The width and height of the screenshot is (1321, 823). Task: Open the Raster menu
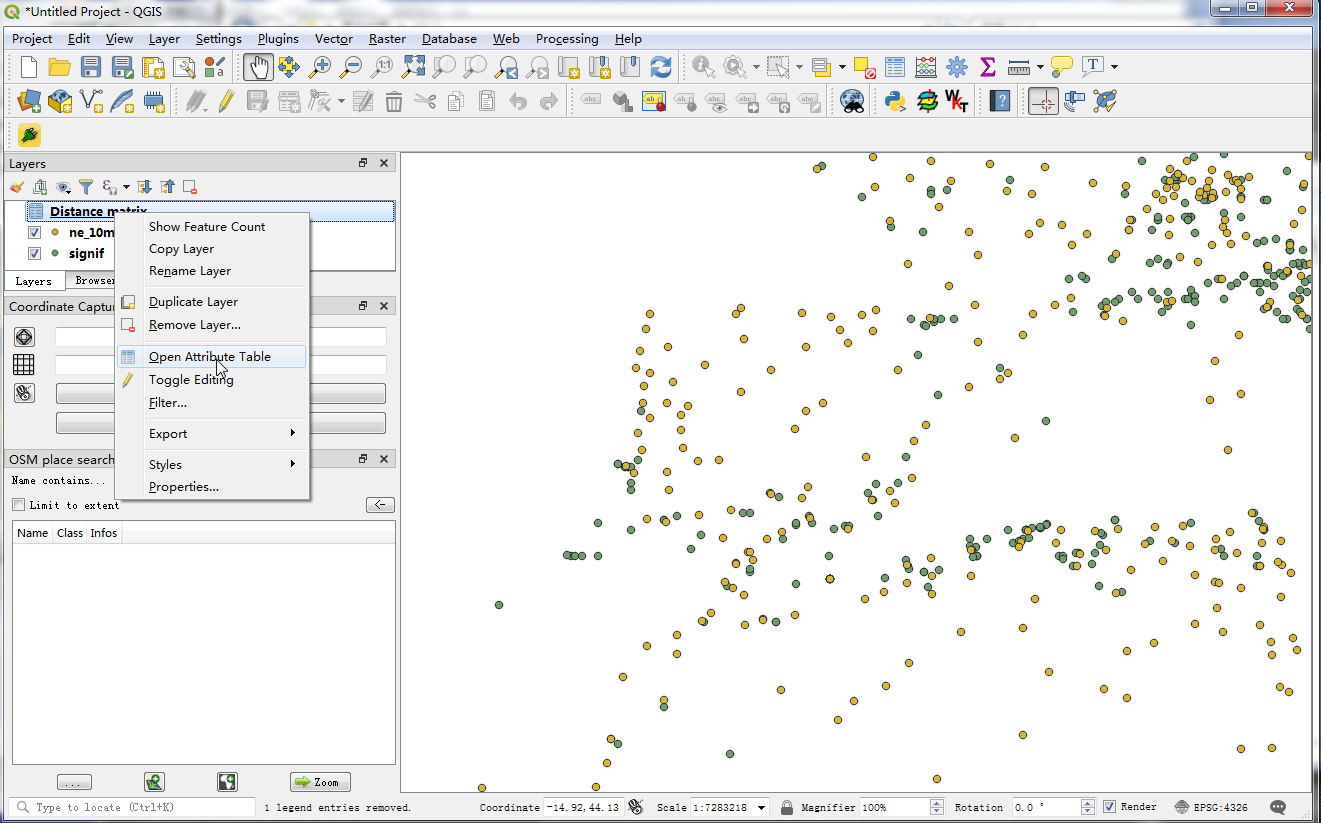tap(387, 39)
